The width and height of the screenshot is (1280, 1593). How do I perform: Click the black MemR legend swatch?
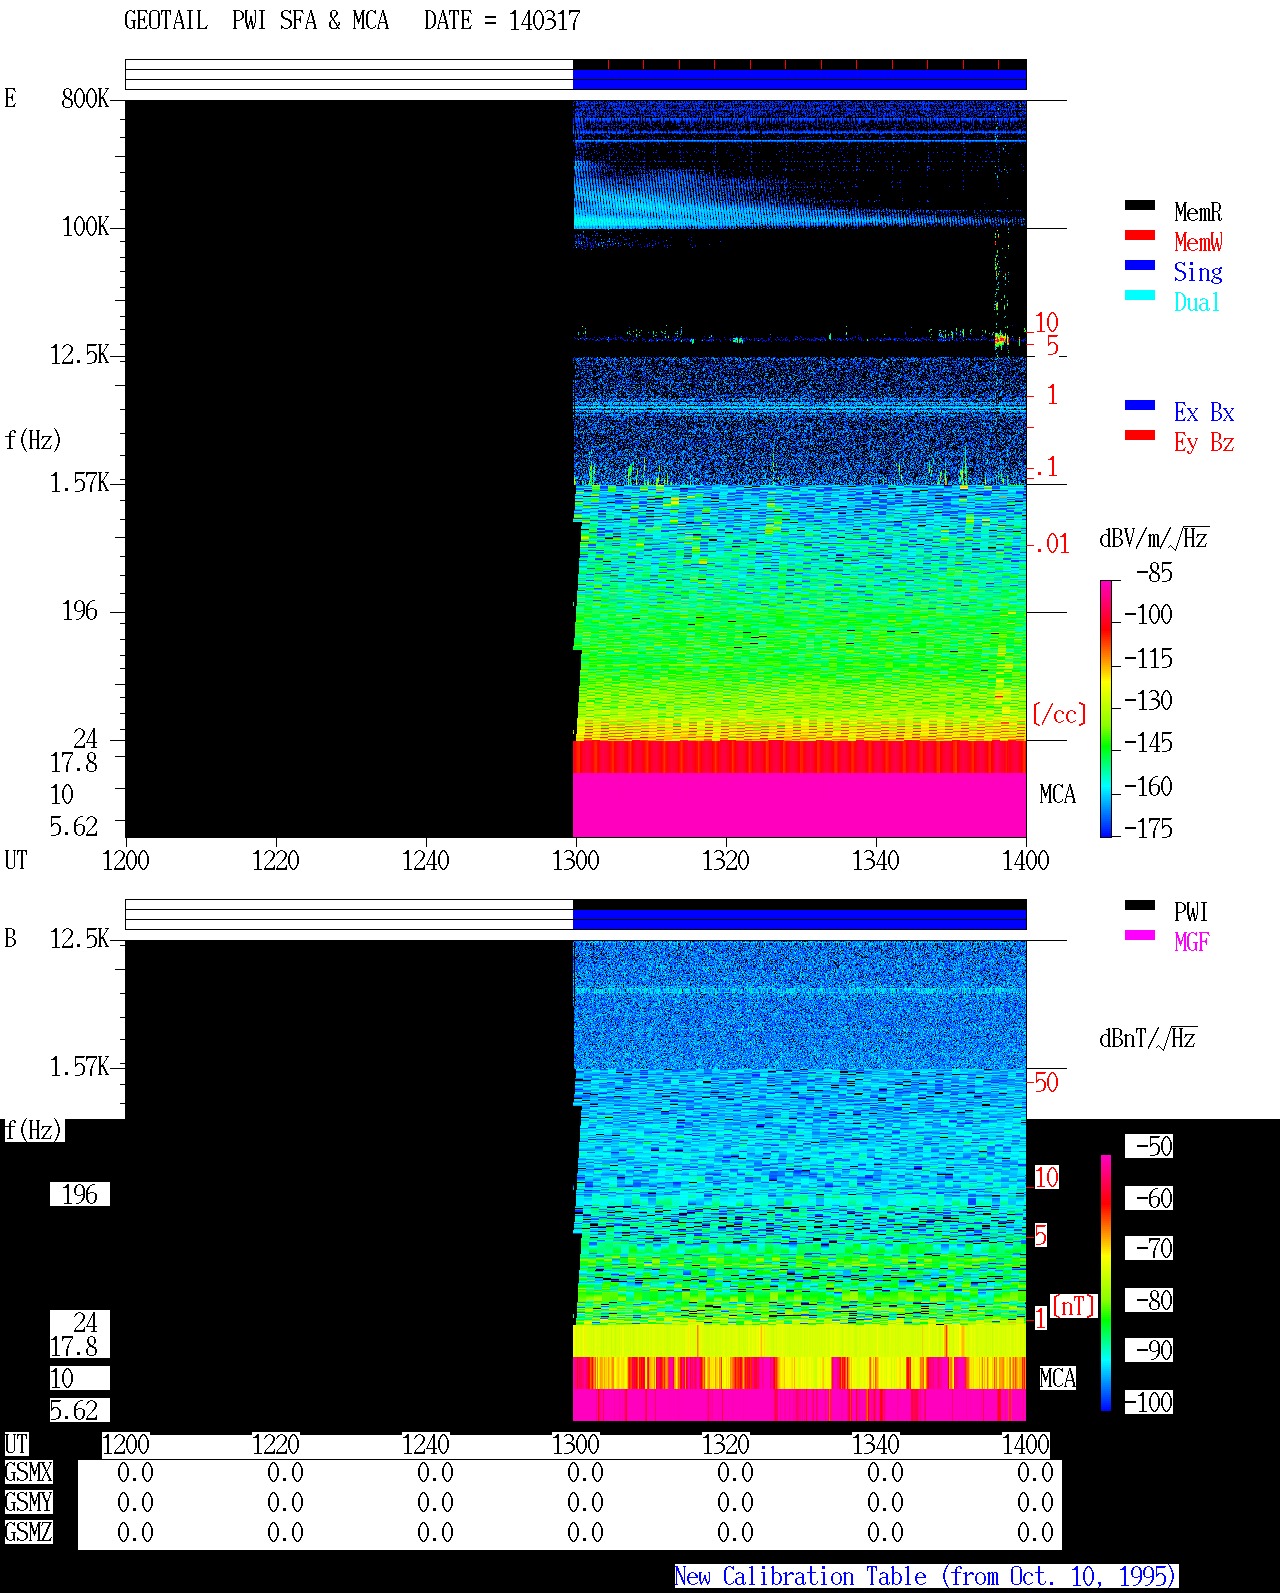1140,205
